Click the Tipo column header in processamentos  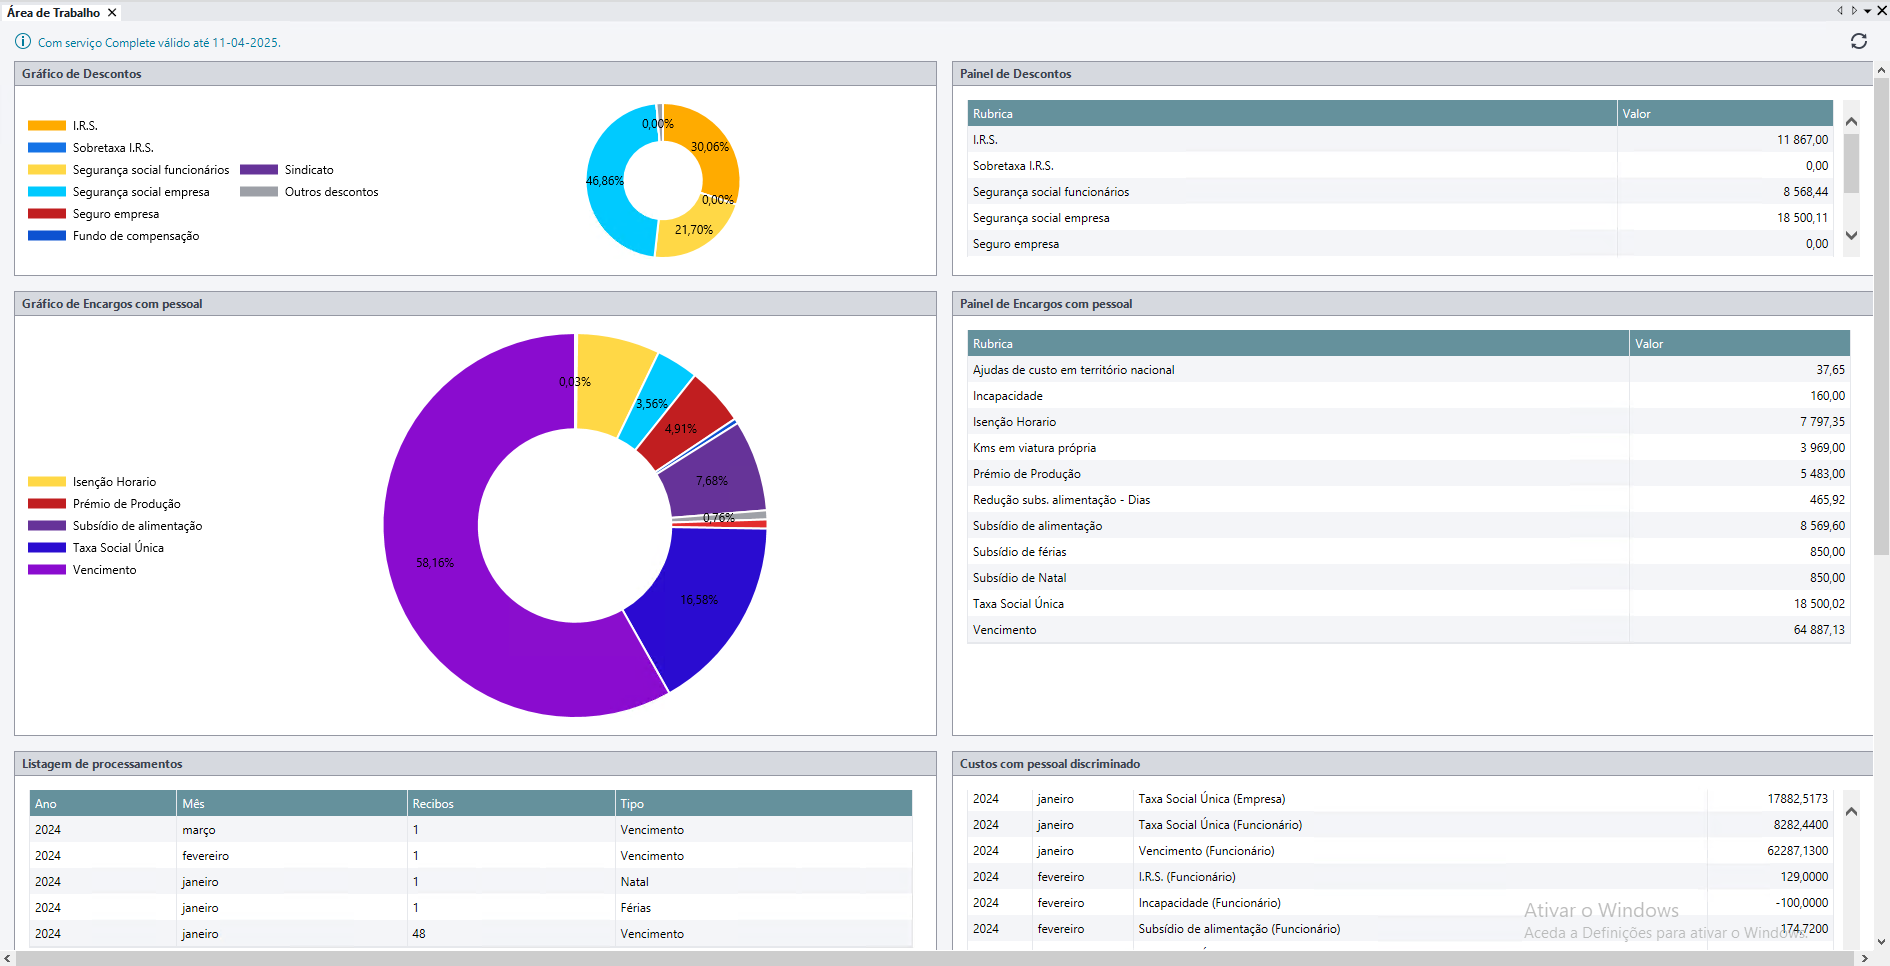click(762, 804)
